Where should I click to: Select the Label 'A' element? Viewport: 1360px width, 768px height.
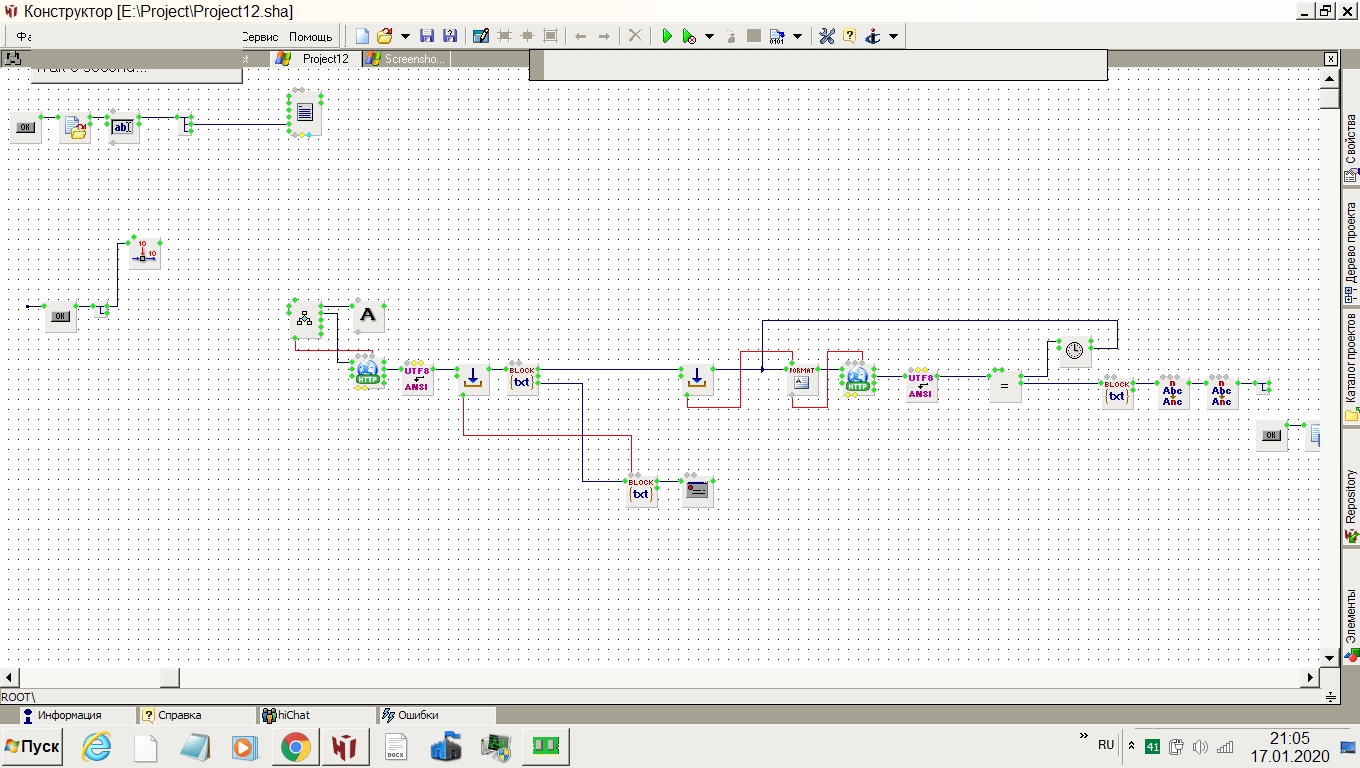368,316
